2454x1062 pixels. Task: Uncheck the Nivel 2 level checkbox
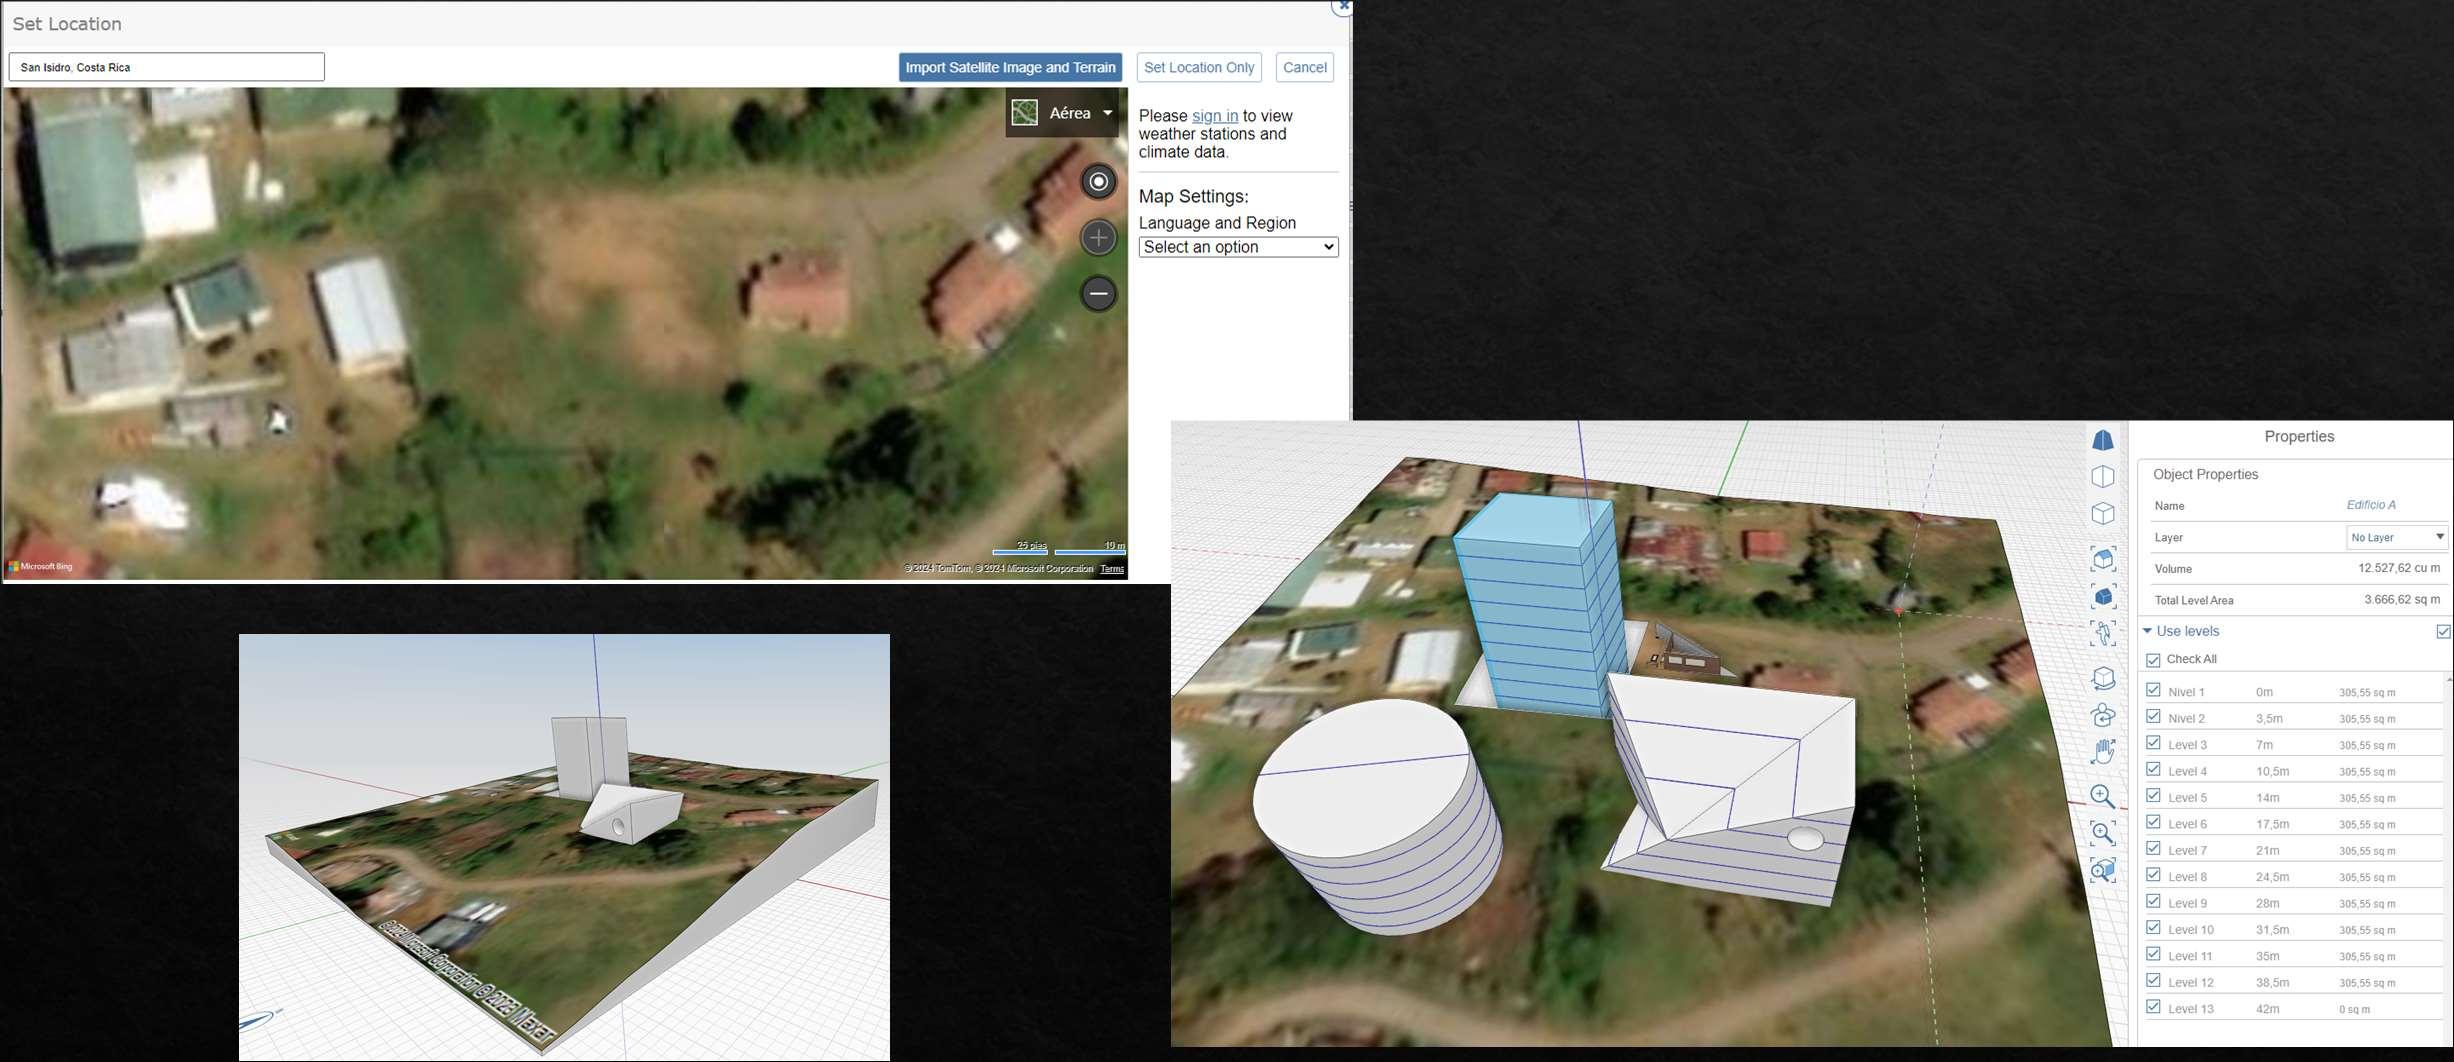pyautogui.click(x=2153, y=717)
